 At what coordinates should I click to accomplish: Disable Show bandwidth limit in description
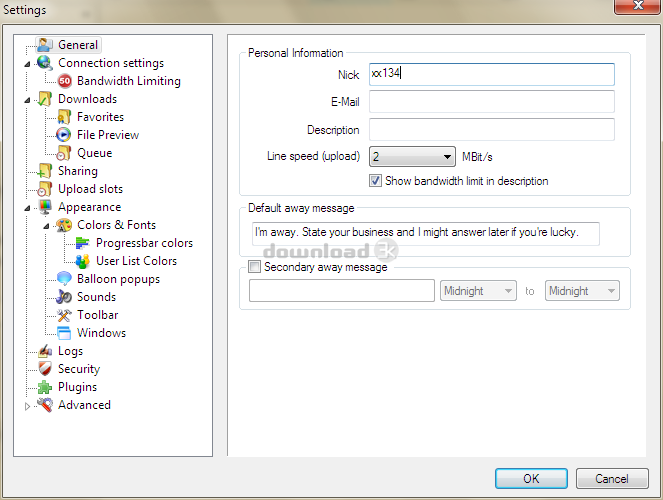pos(376,181)
